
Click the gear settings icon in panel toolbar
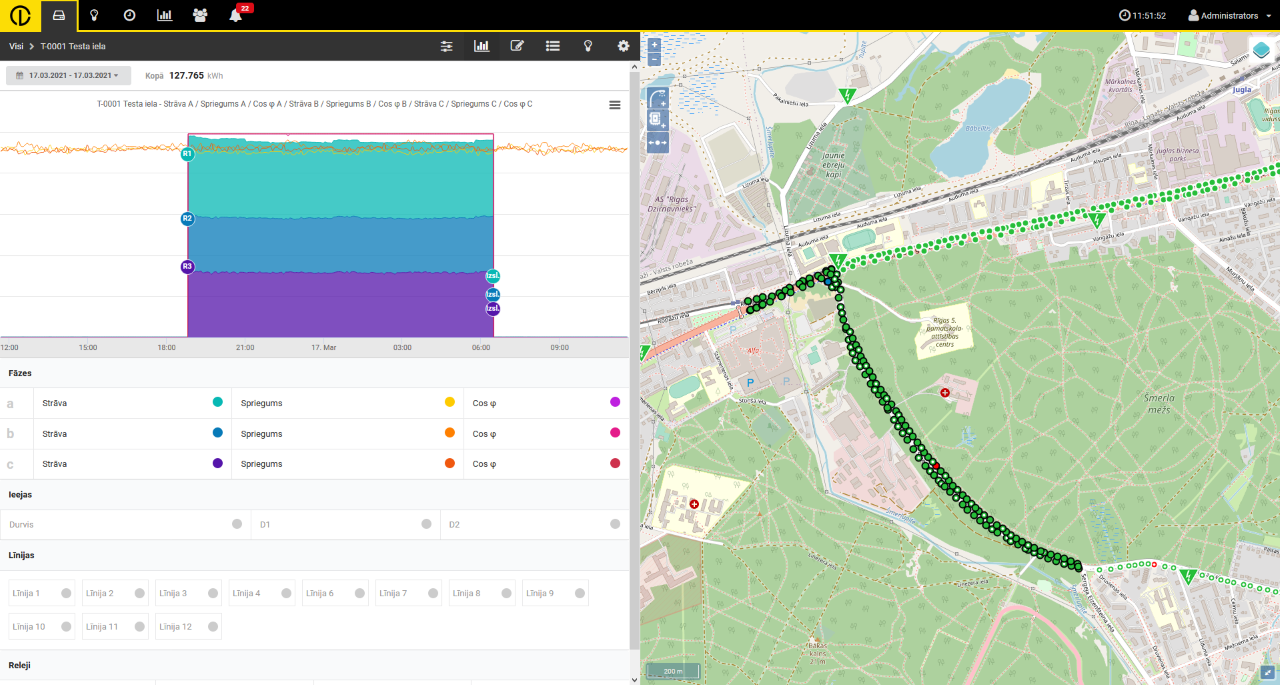coord(624,46)
